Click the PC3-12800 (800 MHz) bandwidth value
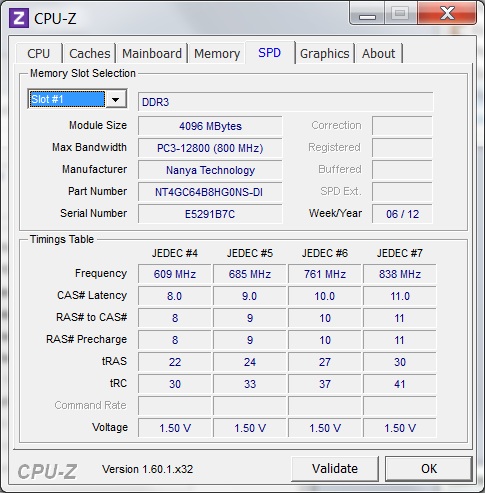 coord(210,148)
